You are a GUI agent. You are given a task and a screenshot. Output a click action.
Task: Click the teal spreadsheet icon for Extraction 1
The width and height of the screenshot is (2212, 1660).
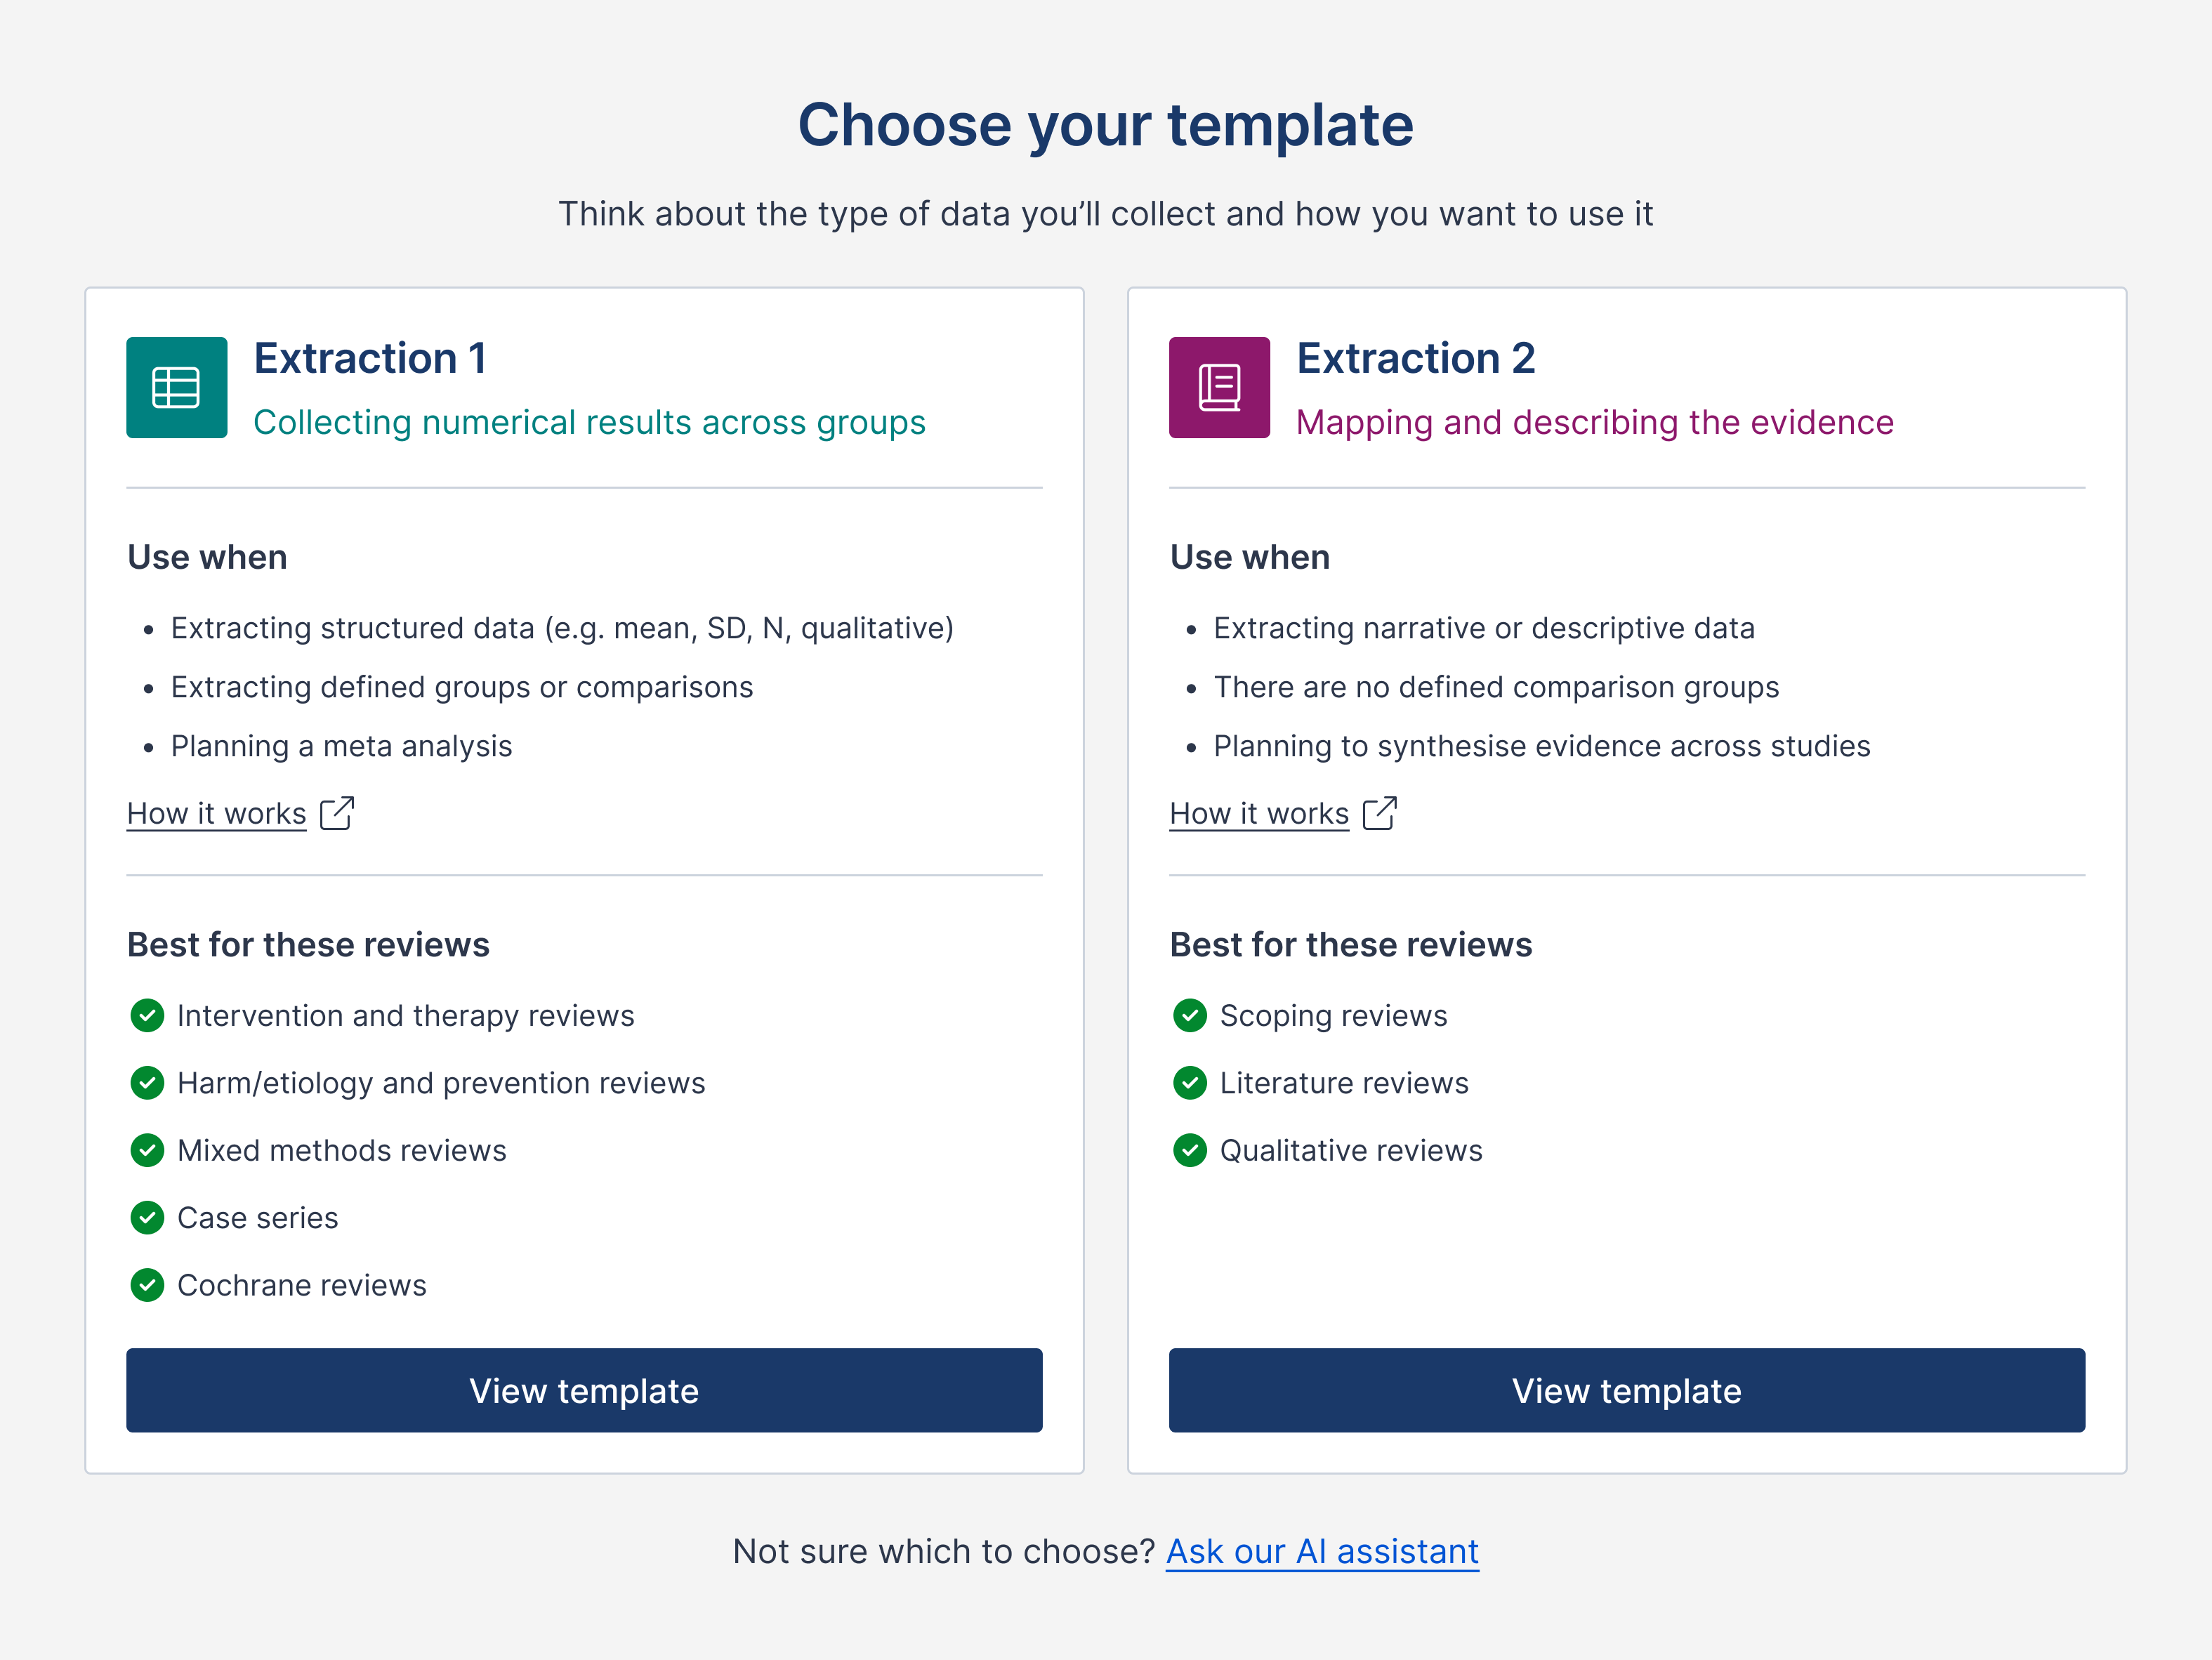(176, 388)
